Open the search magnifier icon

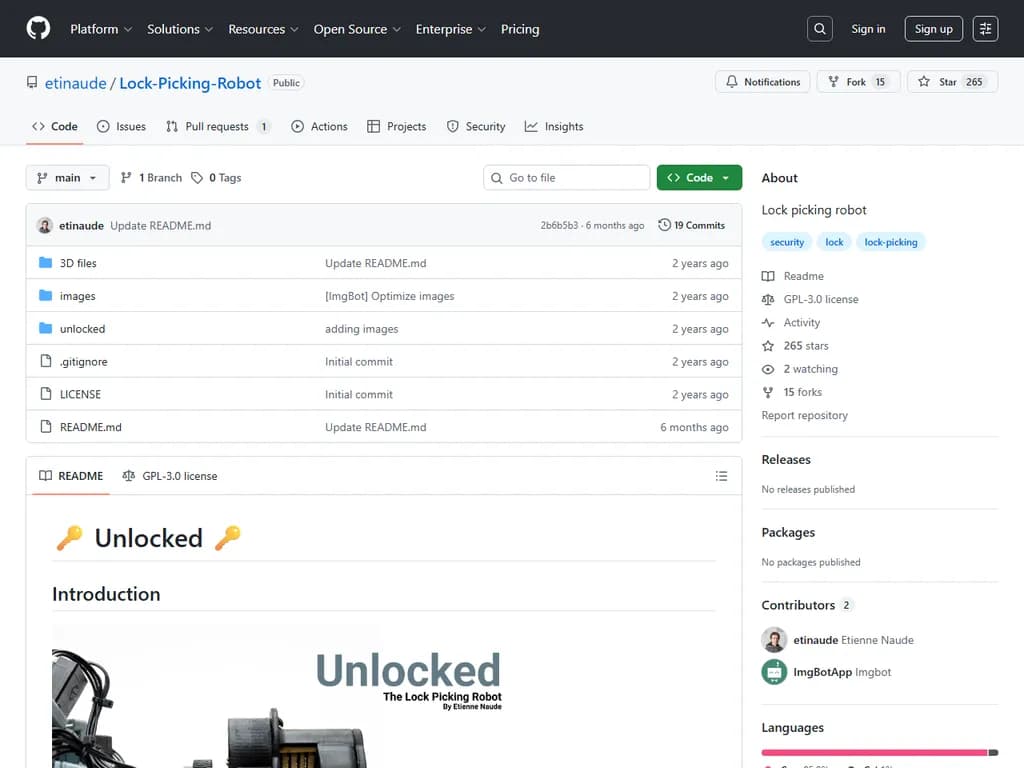(820, 29)
